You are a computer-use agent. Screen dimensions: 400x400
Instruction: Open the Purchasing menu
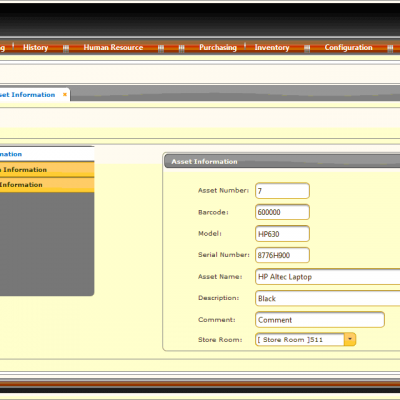[218, 47]
